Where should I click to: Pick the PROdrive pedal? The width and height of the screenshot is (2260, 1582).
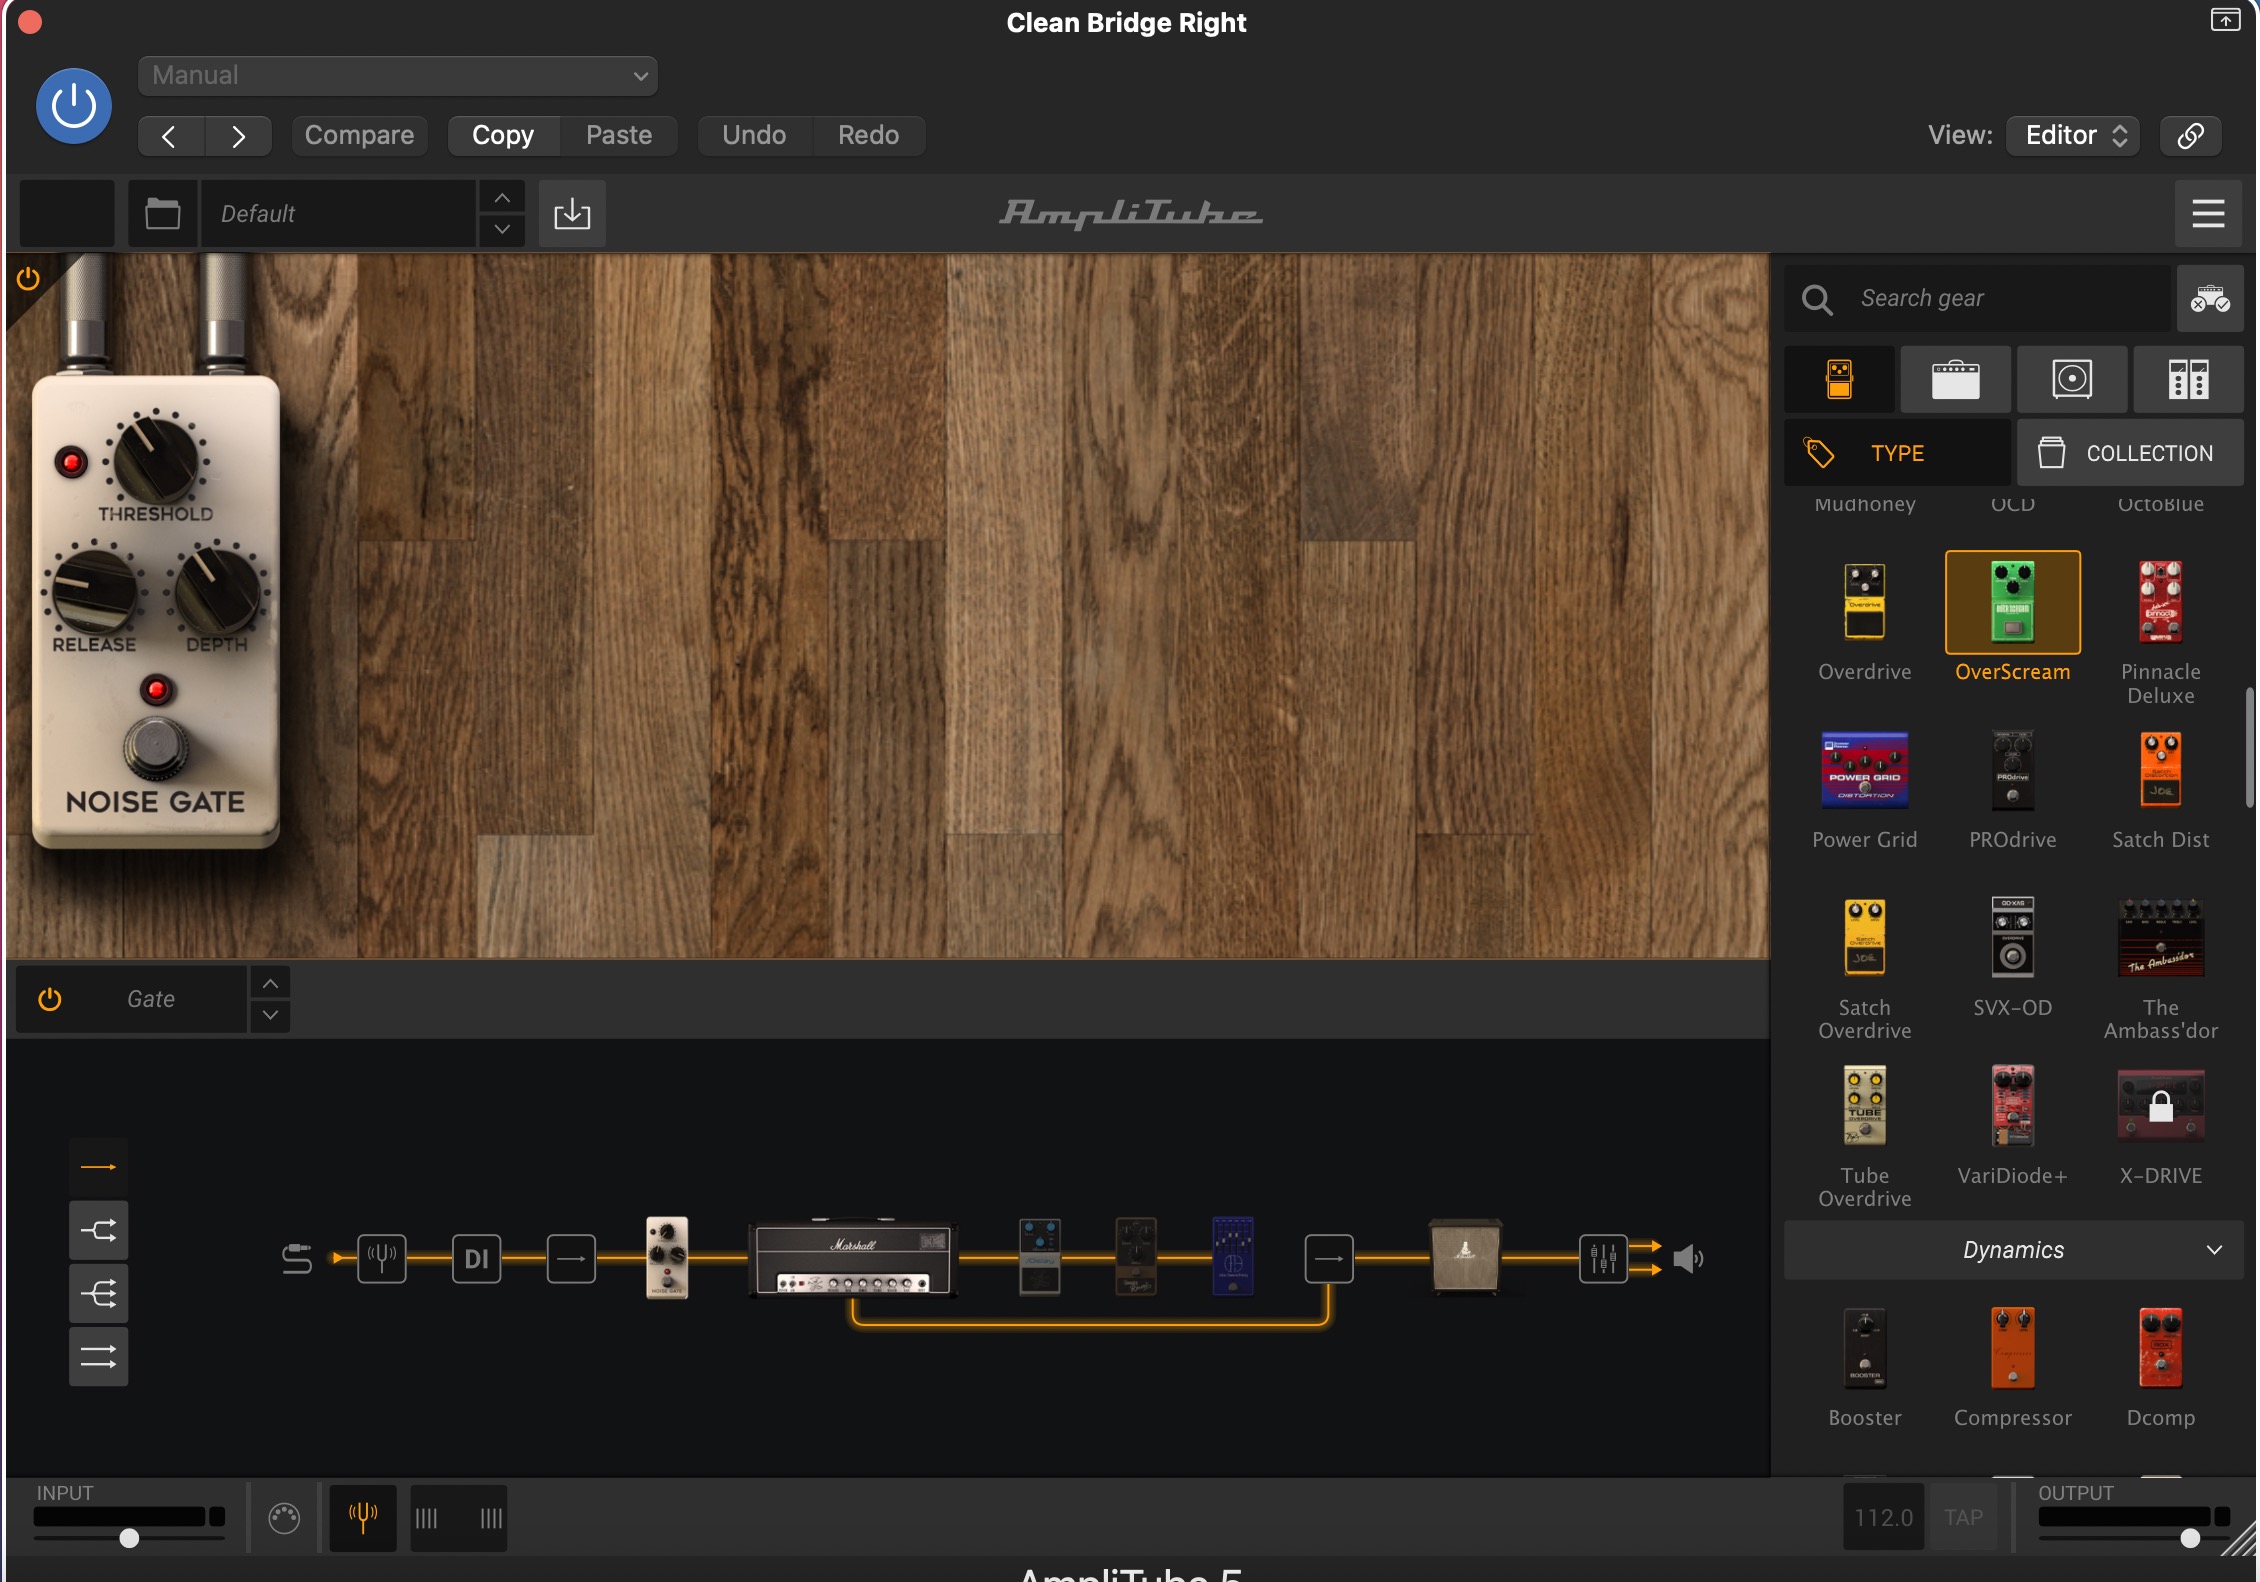(2012, 770)
